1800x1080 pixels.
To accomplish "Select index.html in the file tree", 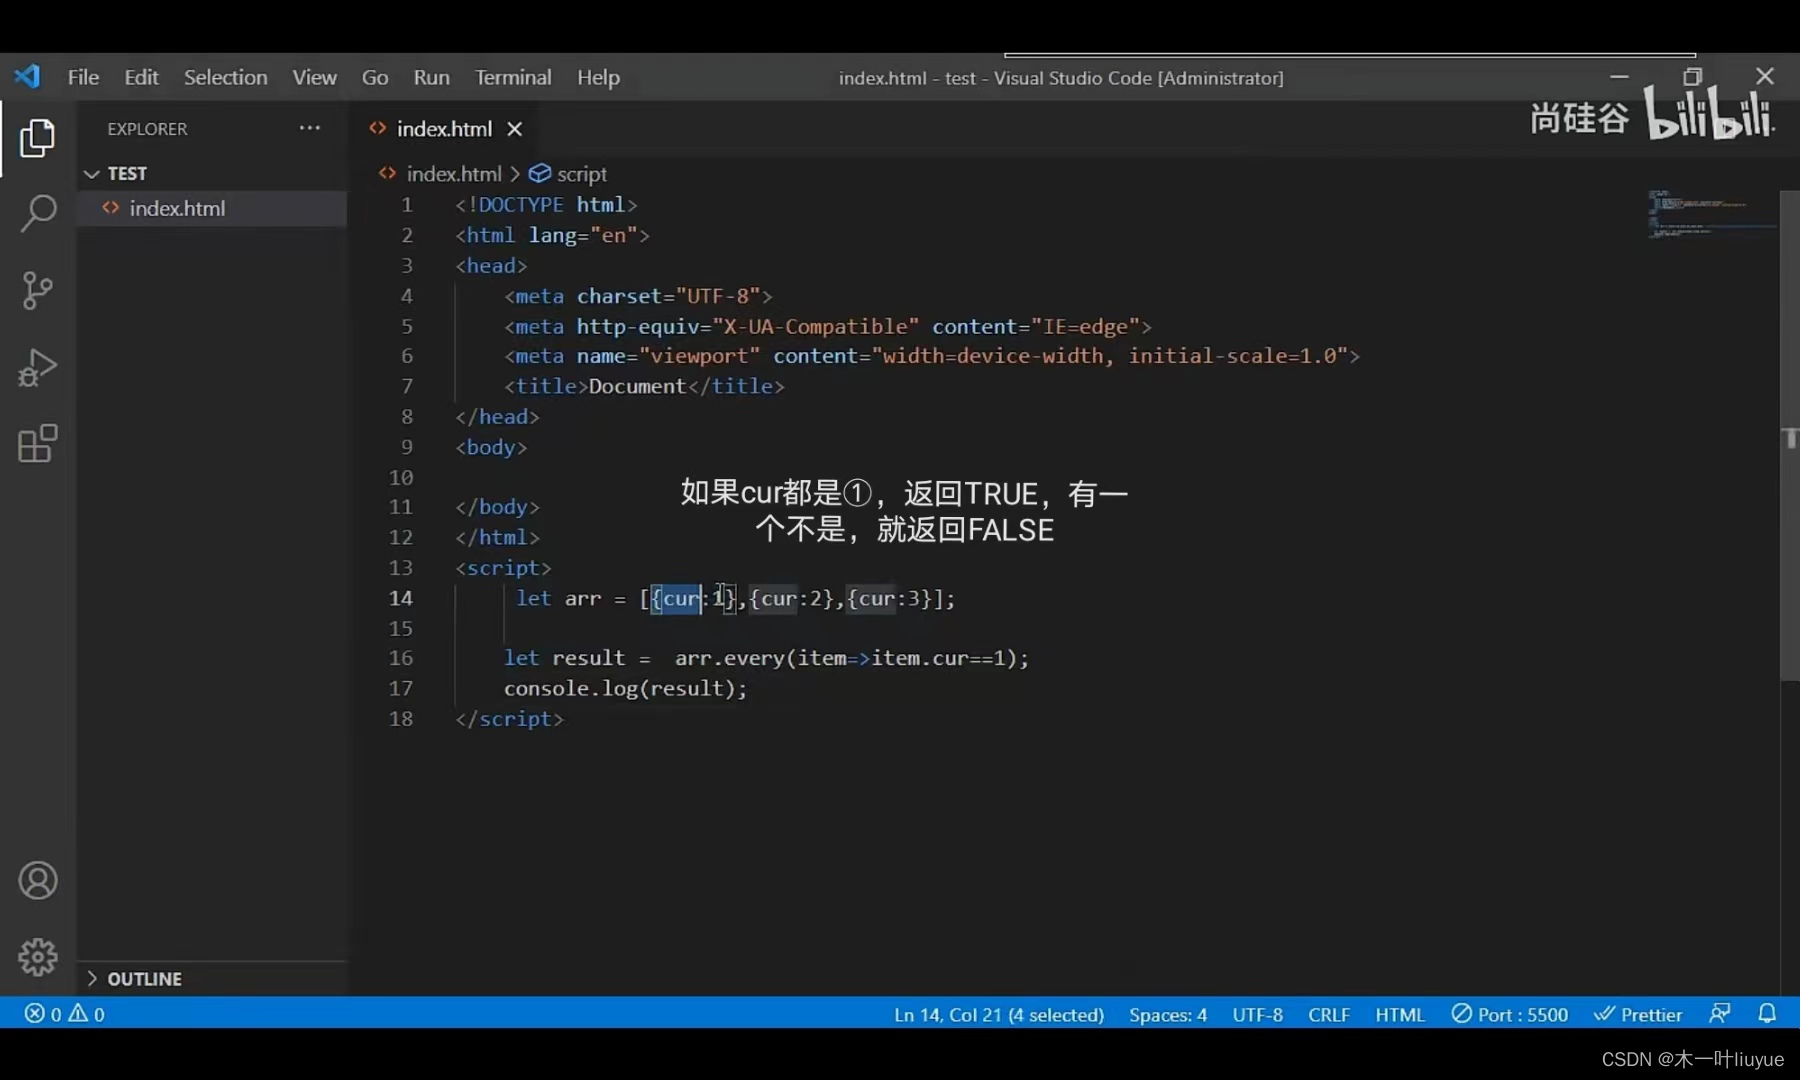I will click(211, 208).
